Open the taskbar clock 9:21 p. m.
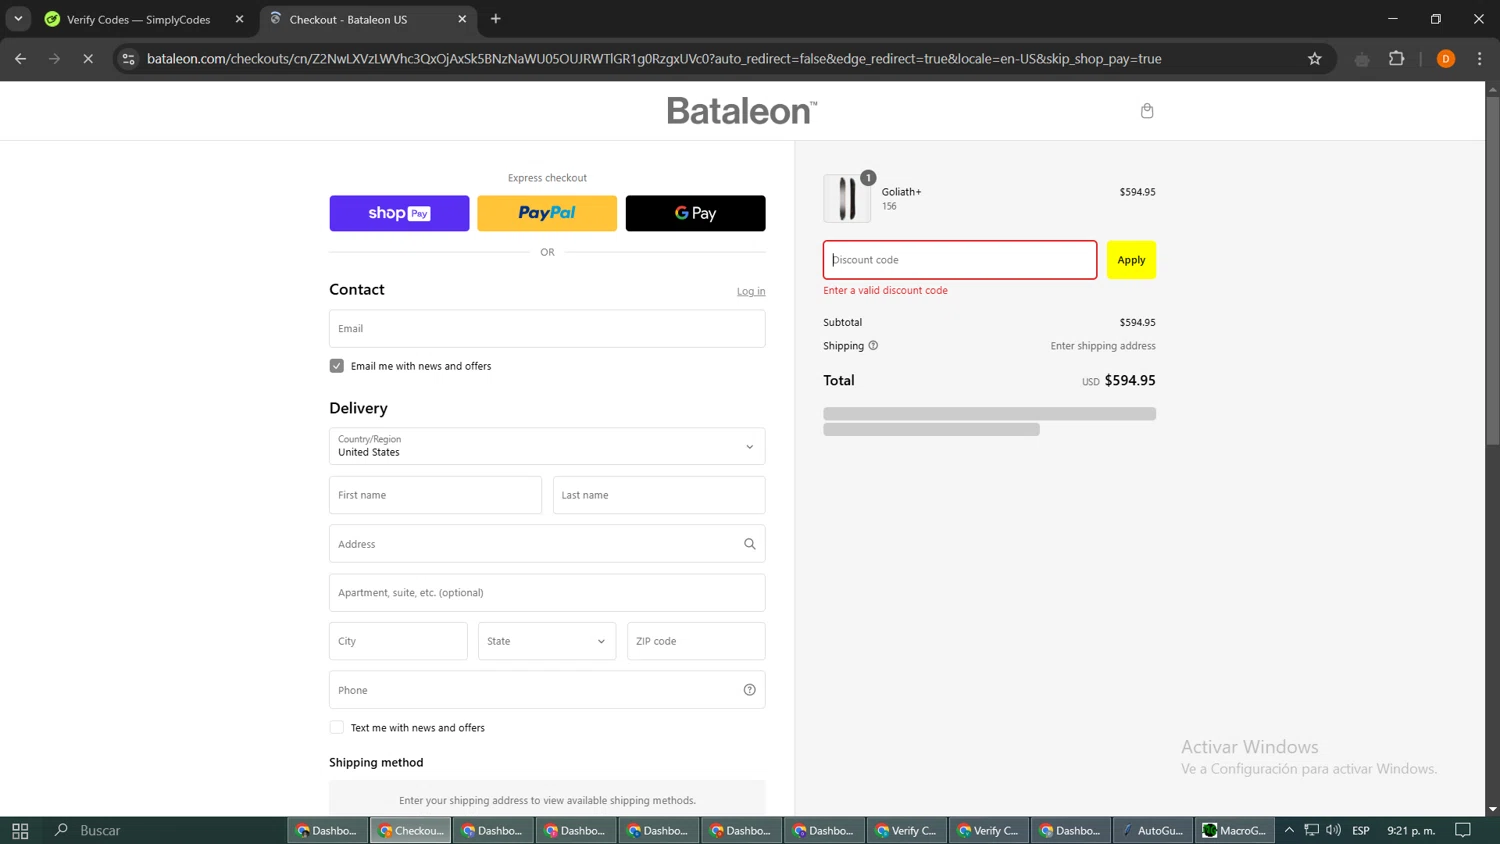 pos(1411,830)
